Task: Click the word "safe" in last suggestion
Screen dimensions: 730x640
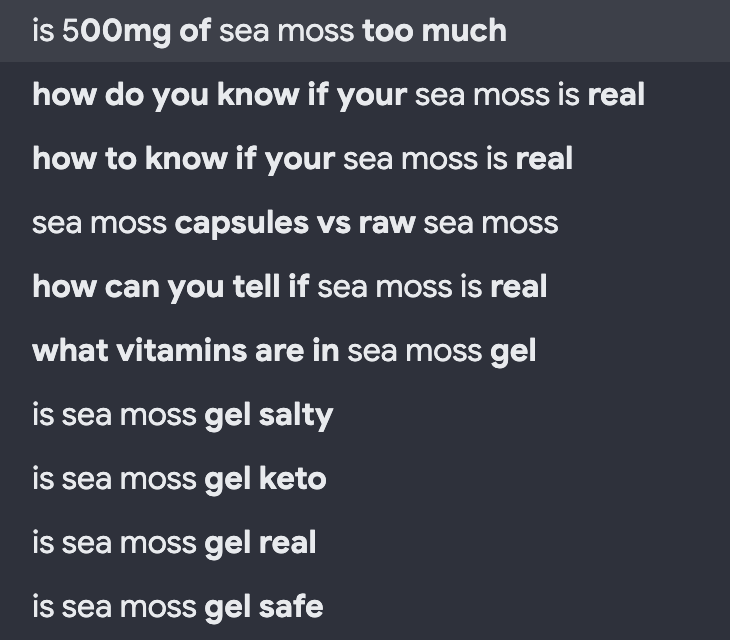Action: pos(291,607)
